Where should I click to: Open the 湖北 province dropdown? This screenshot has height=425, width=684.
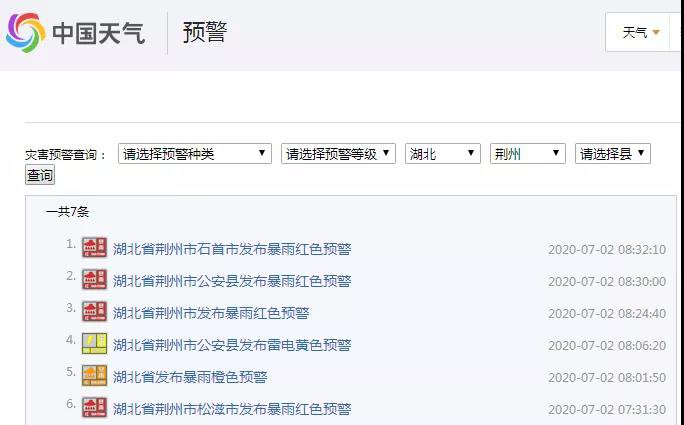point(443,154)
